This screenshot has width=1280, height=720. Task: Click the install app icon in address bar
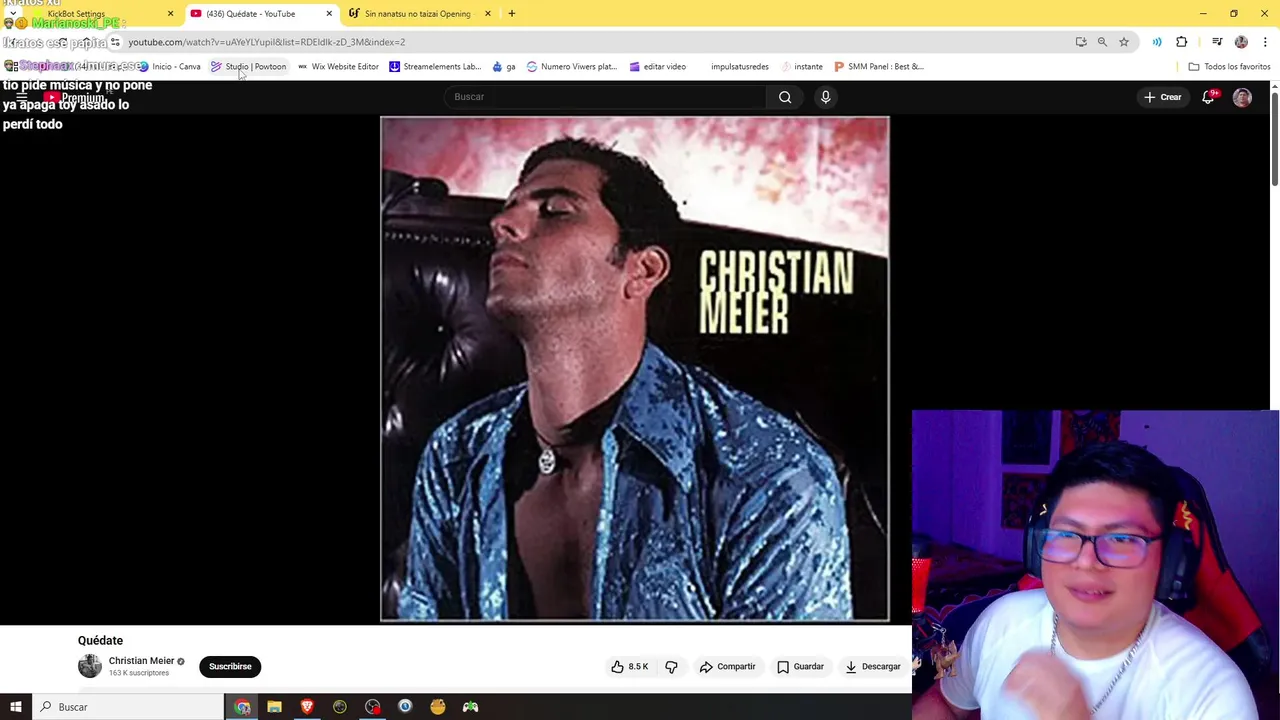coord(1081,42)
